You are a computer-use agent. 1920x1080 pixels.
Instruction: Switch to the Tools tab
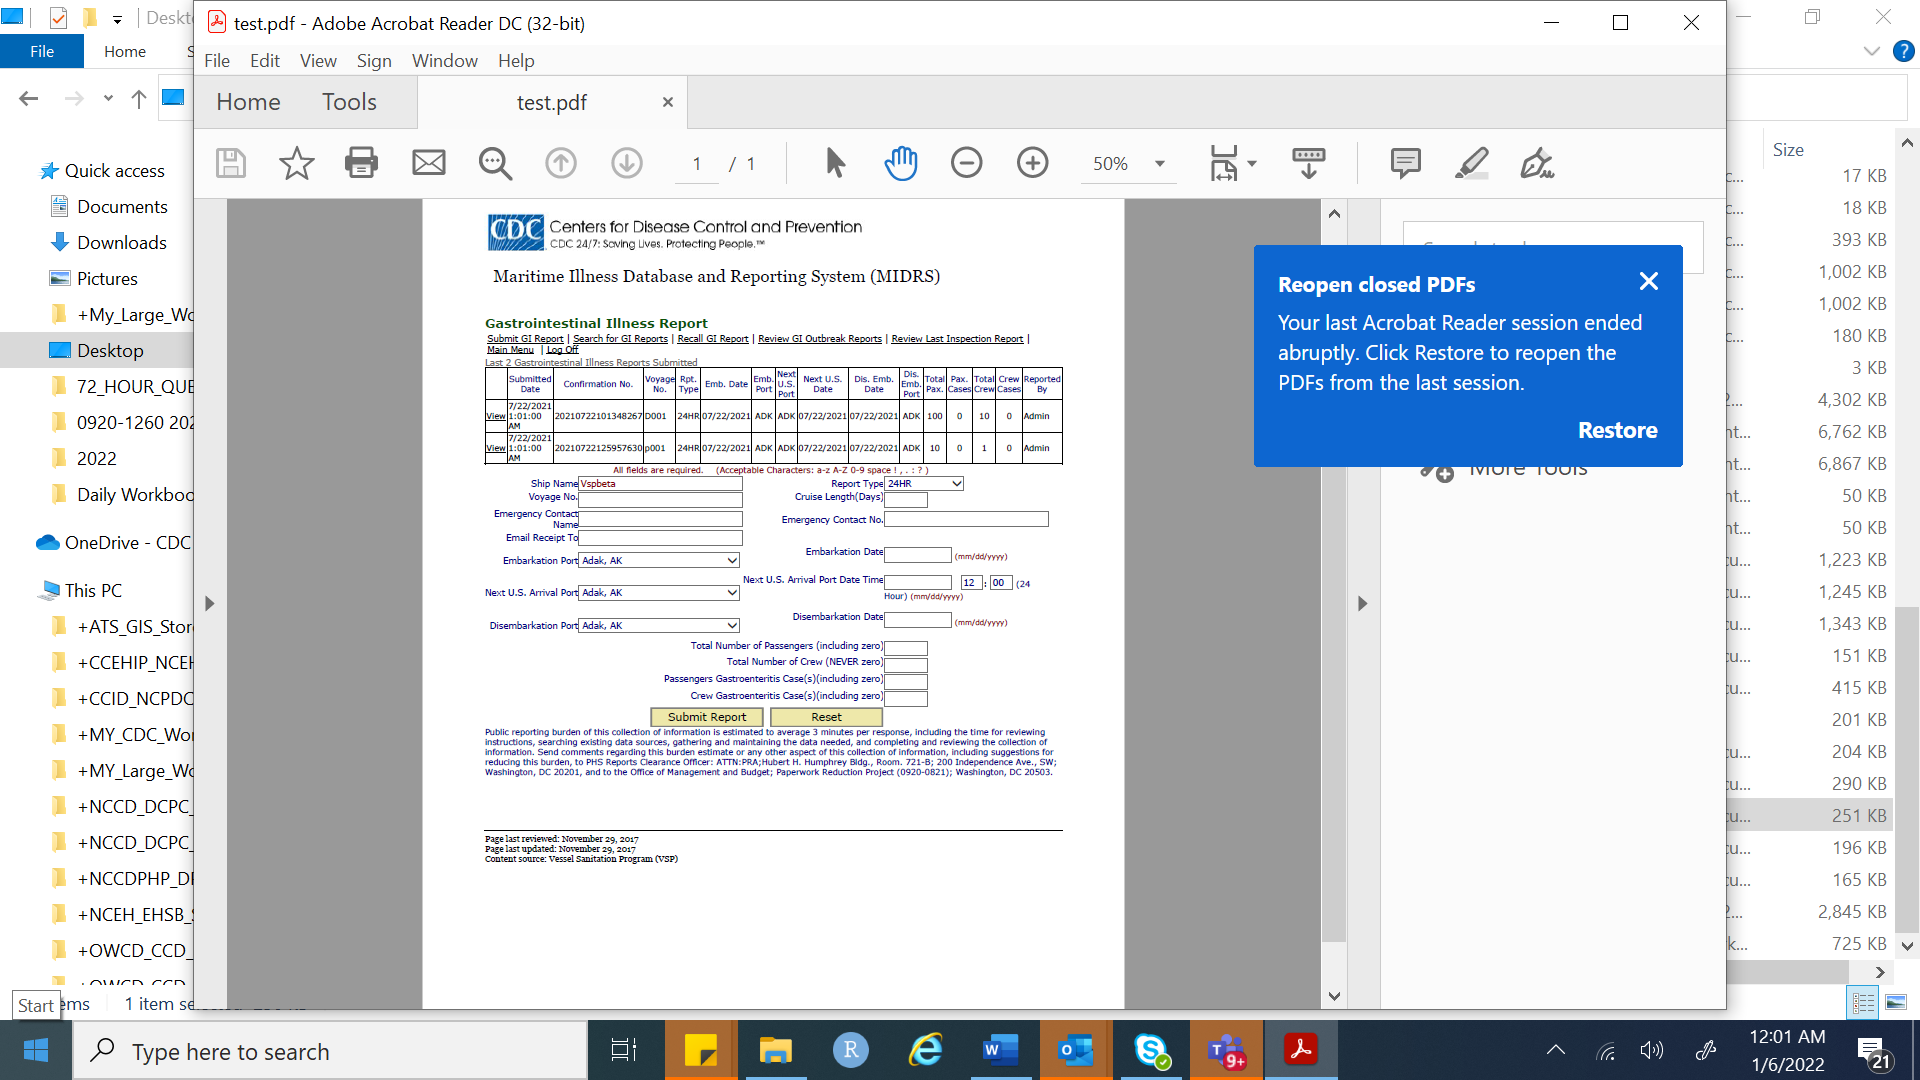click(349, 102)
